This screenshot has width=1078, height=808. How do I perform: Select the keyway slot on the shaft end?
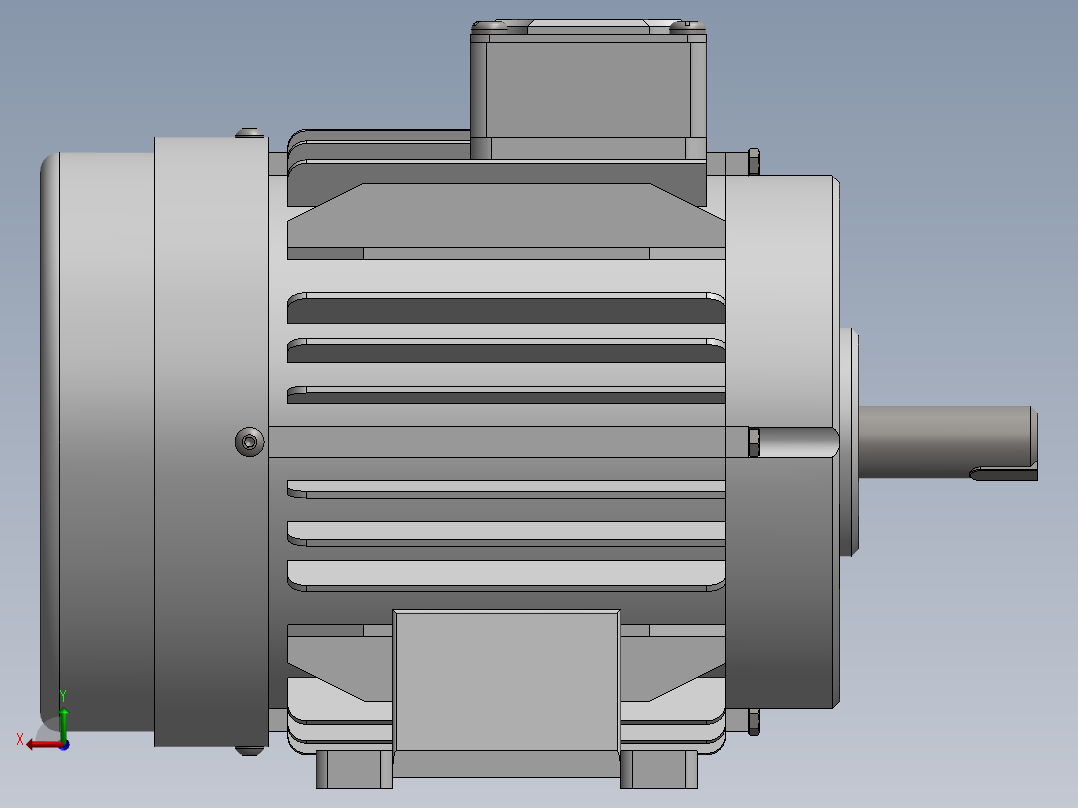click(x=1003, y=474)
